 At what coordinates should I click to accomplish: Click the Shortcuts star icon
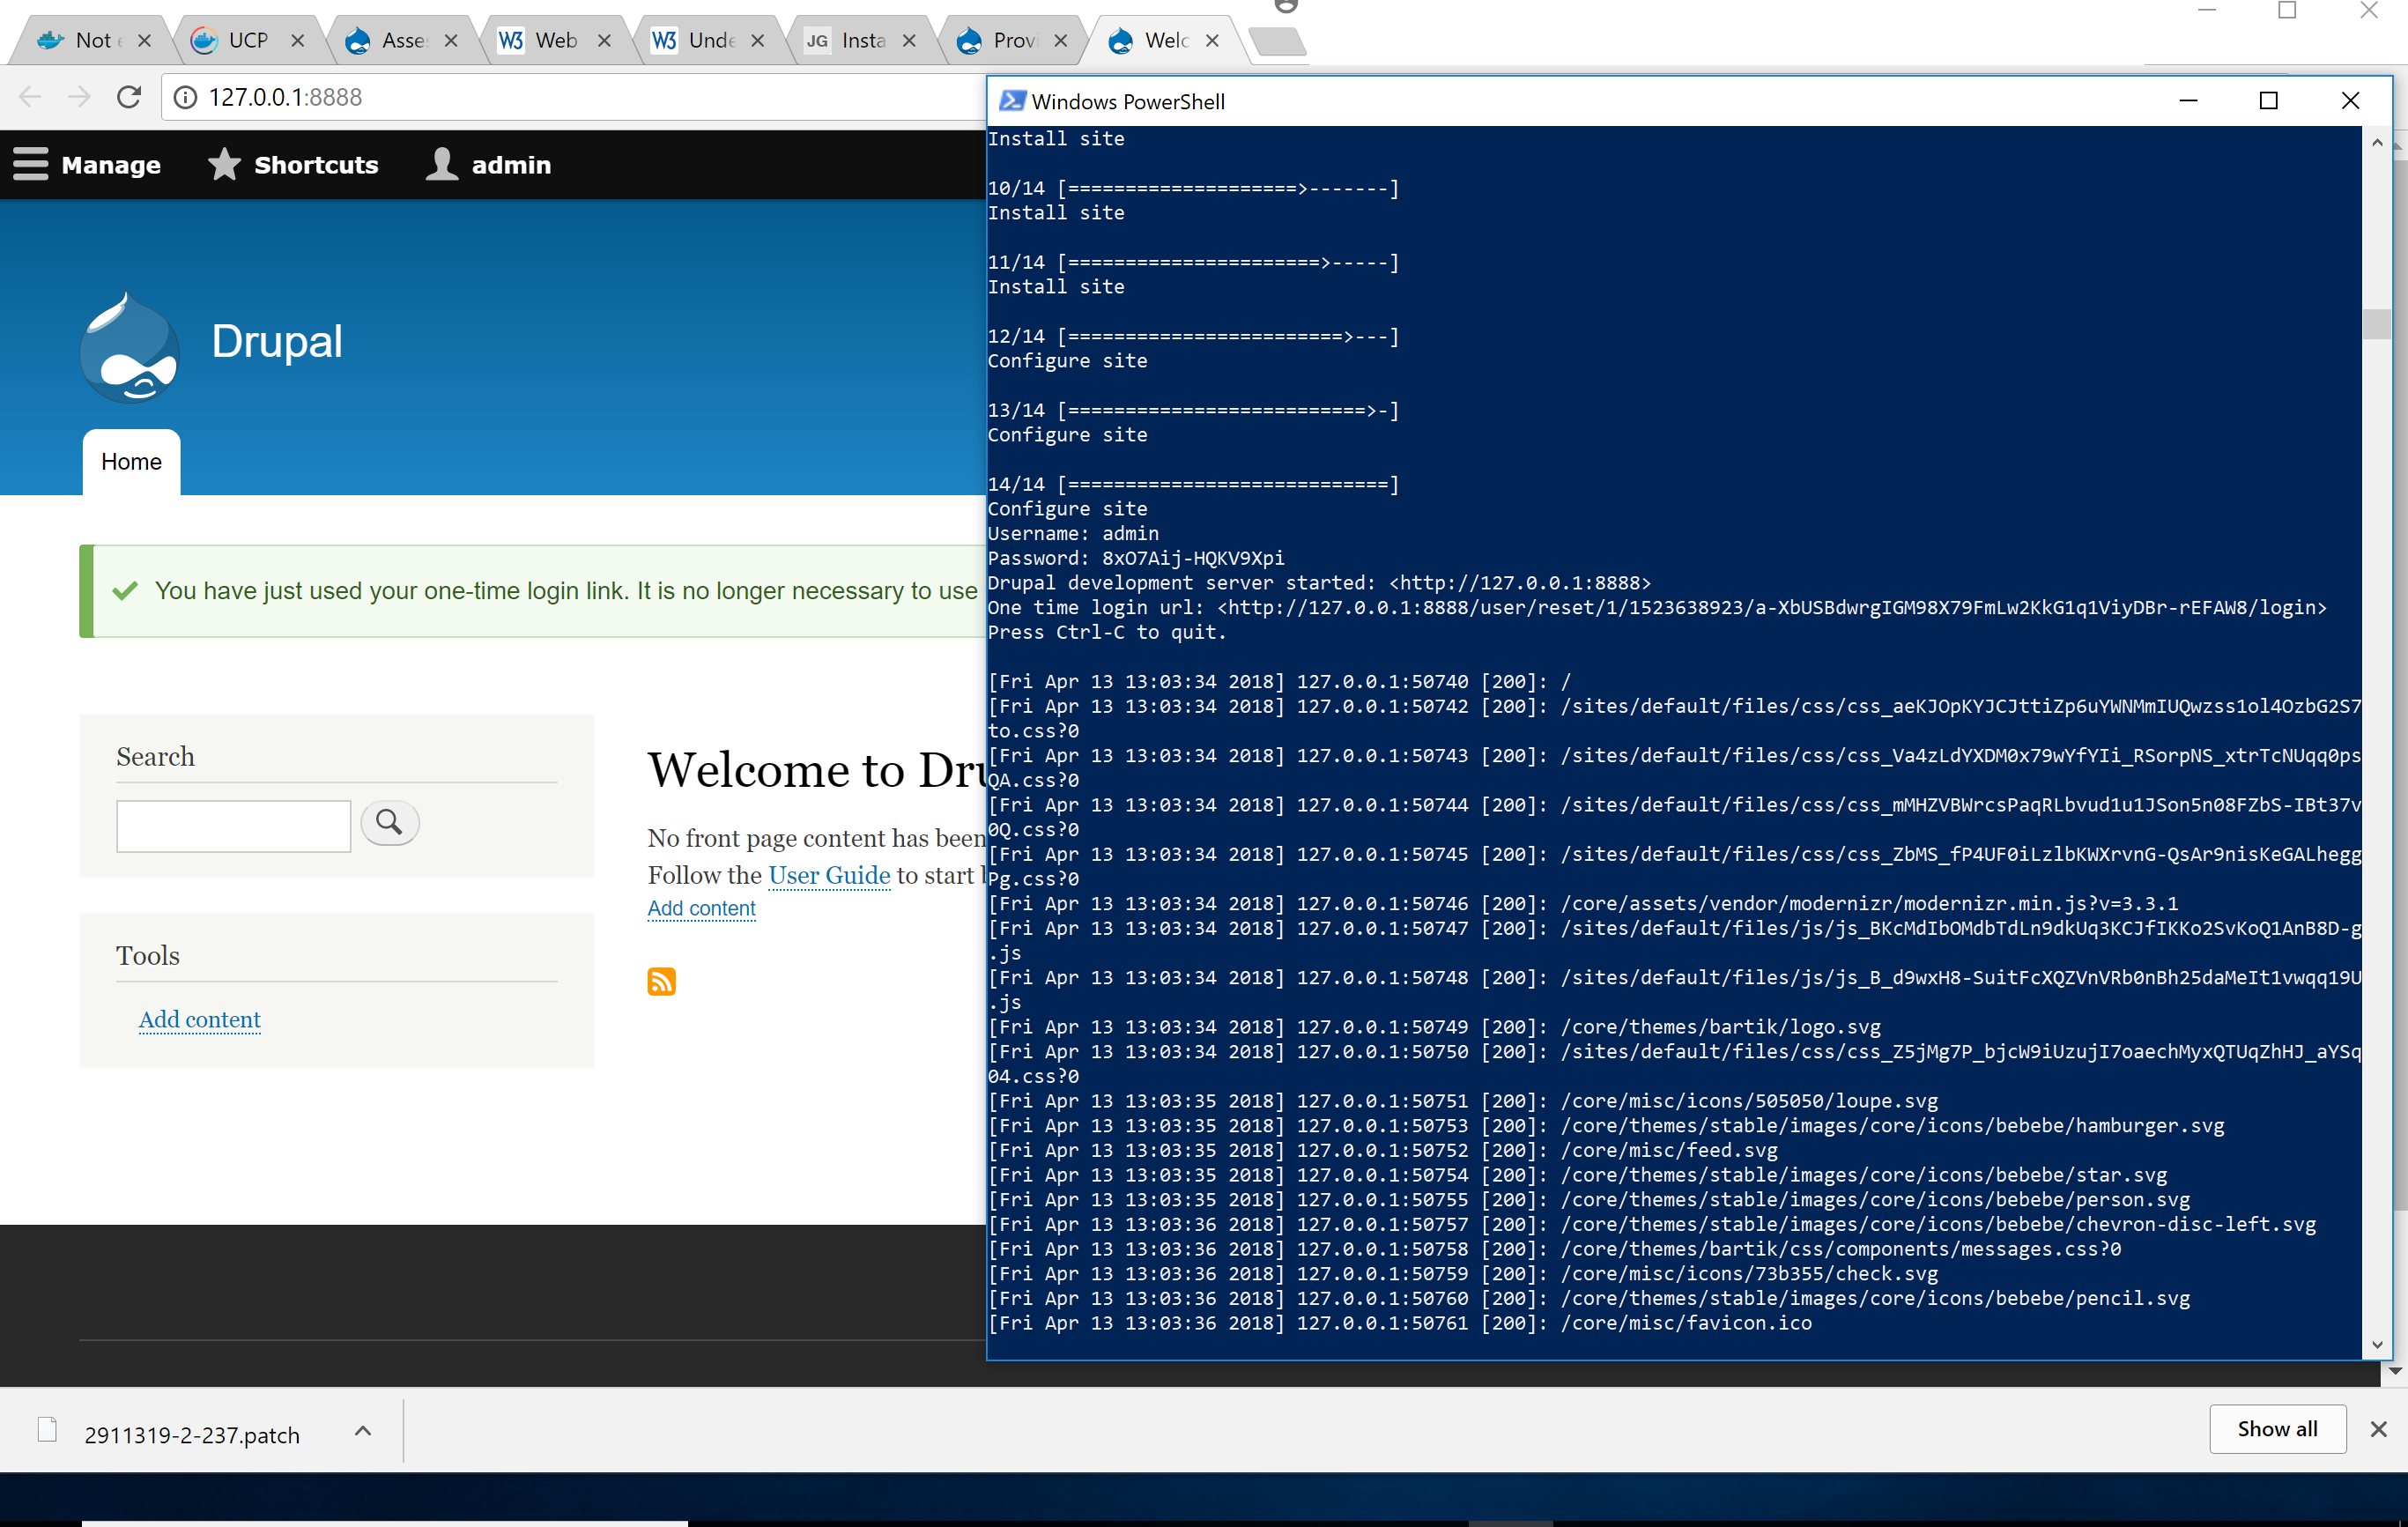coord(224,164)
